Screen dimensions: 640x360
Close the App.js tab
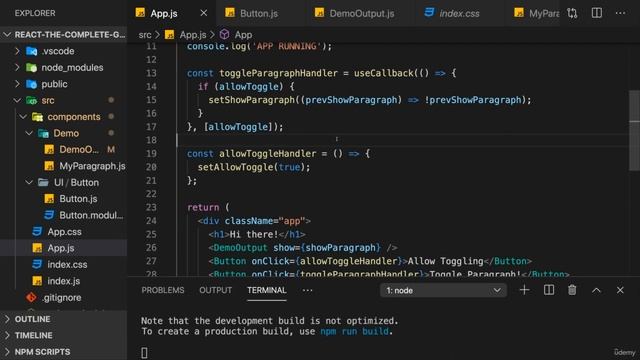(204, 13)
